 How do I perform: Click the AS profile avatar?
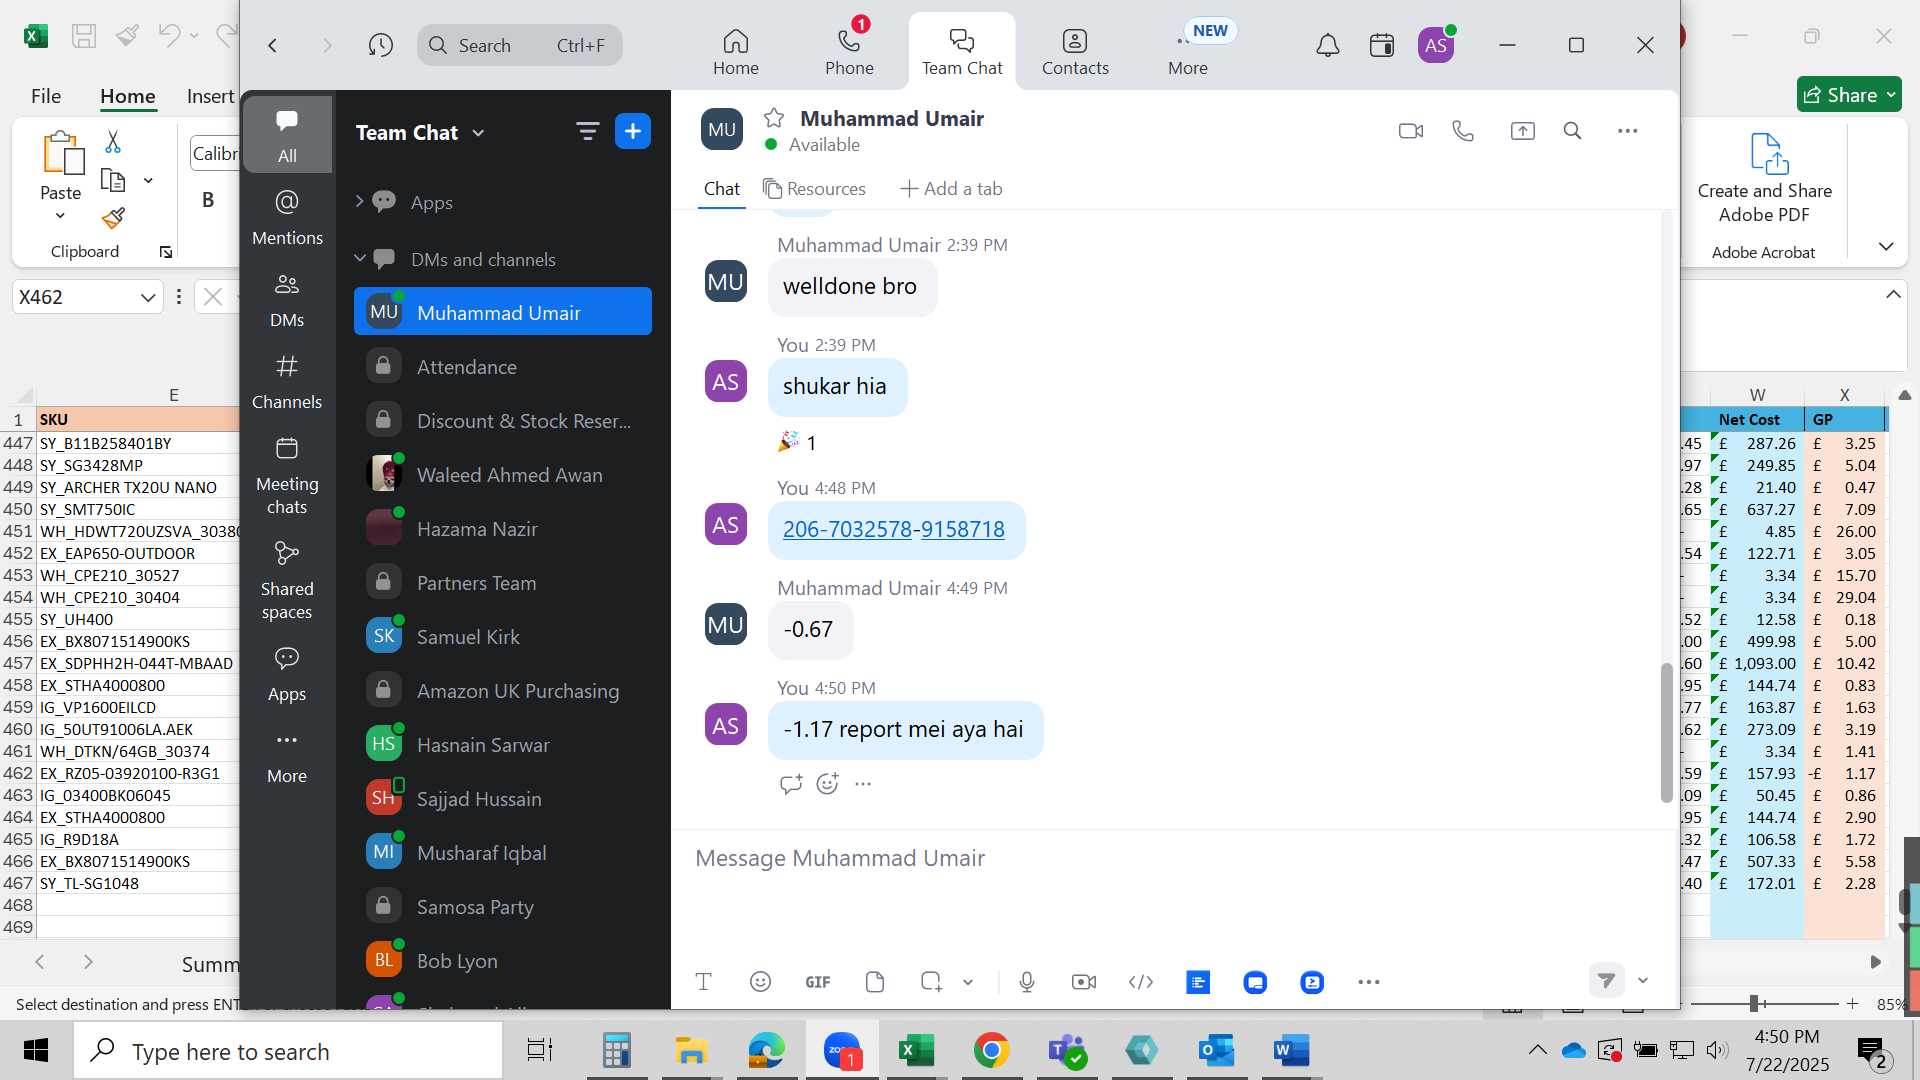(x=1436, y=45)
